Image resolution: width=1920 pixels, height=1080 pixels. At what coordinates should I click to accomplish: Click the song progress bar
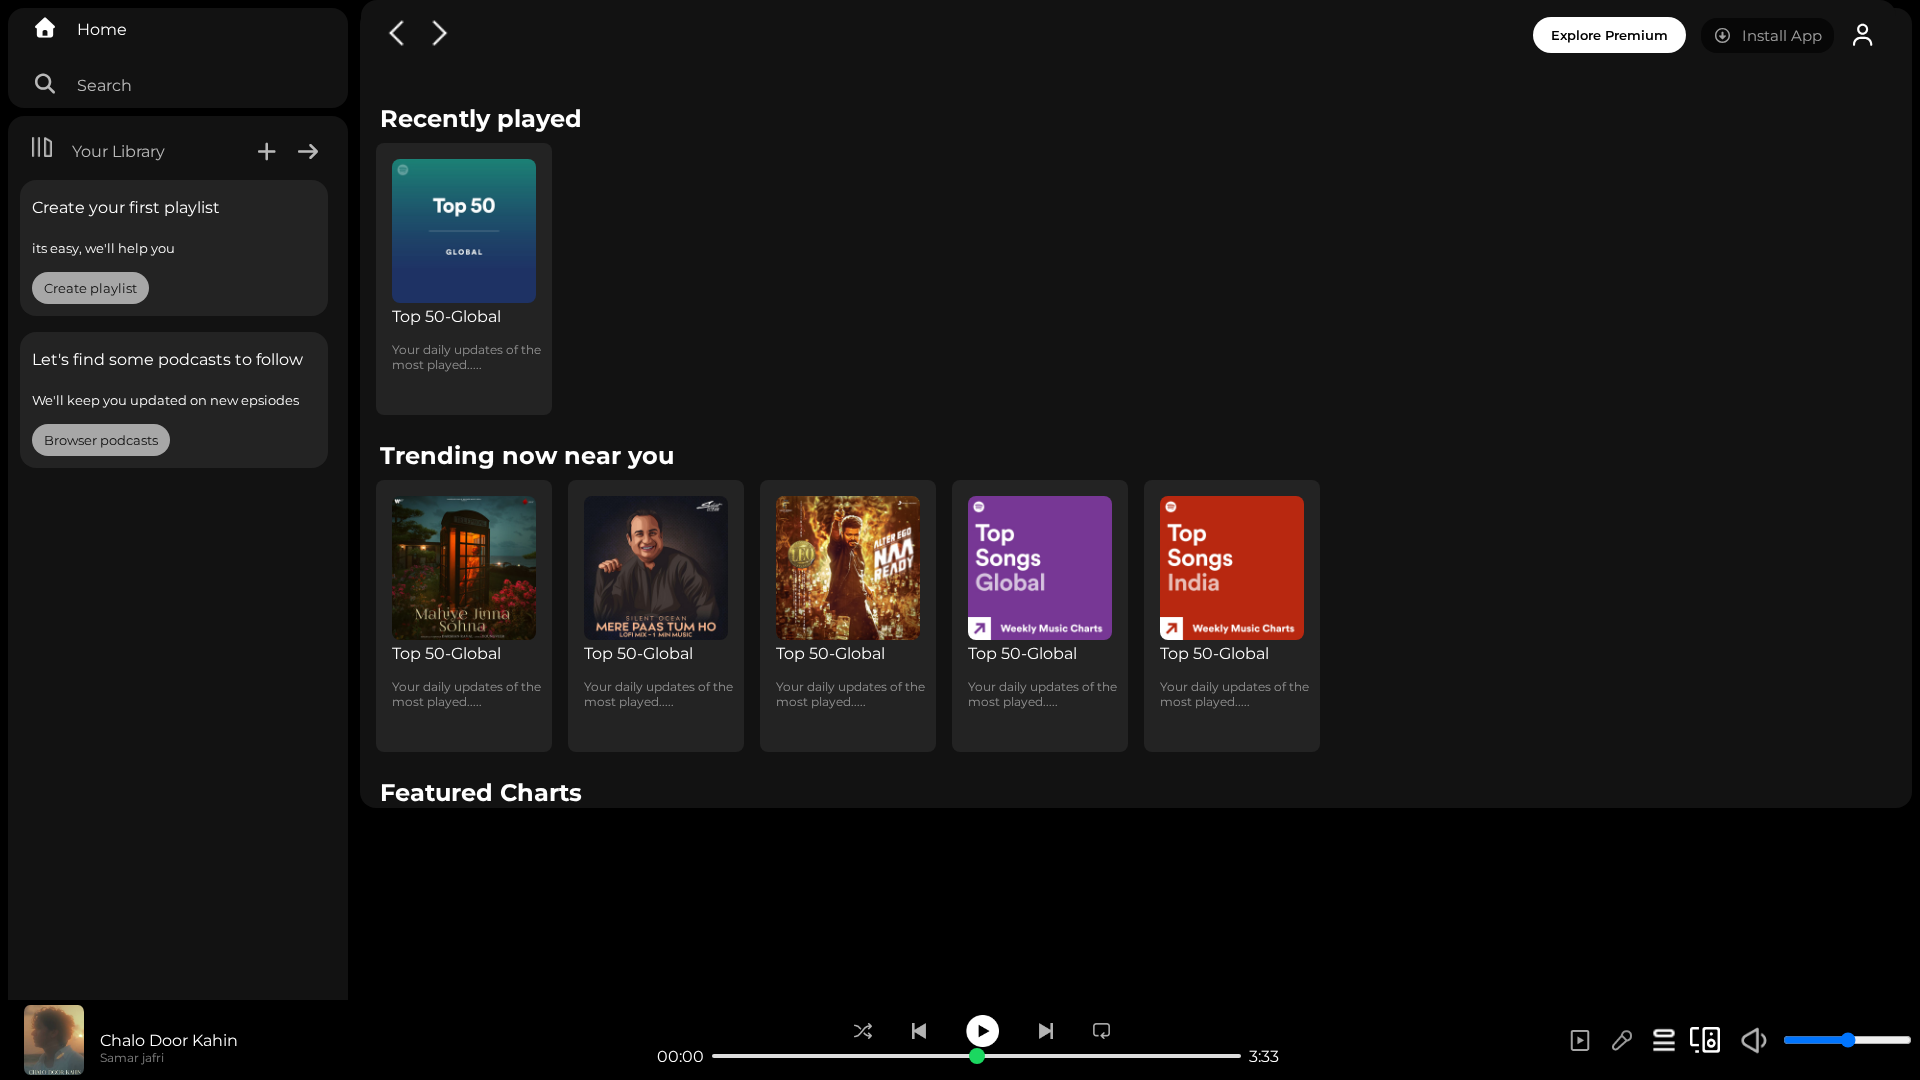click(976, 1056)
